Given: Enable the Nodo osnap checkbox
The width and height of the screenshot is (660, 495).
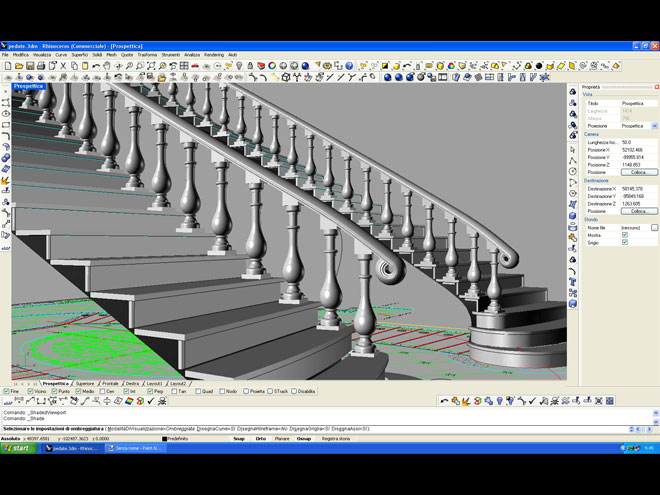Looking at the screenshot, I should [x=222, y=391].
